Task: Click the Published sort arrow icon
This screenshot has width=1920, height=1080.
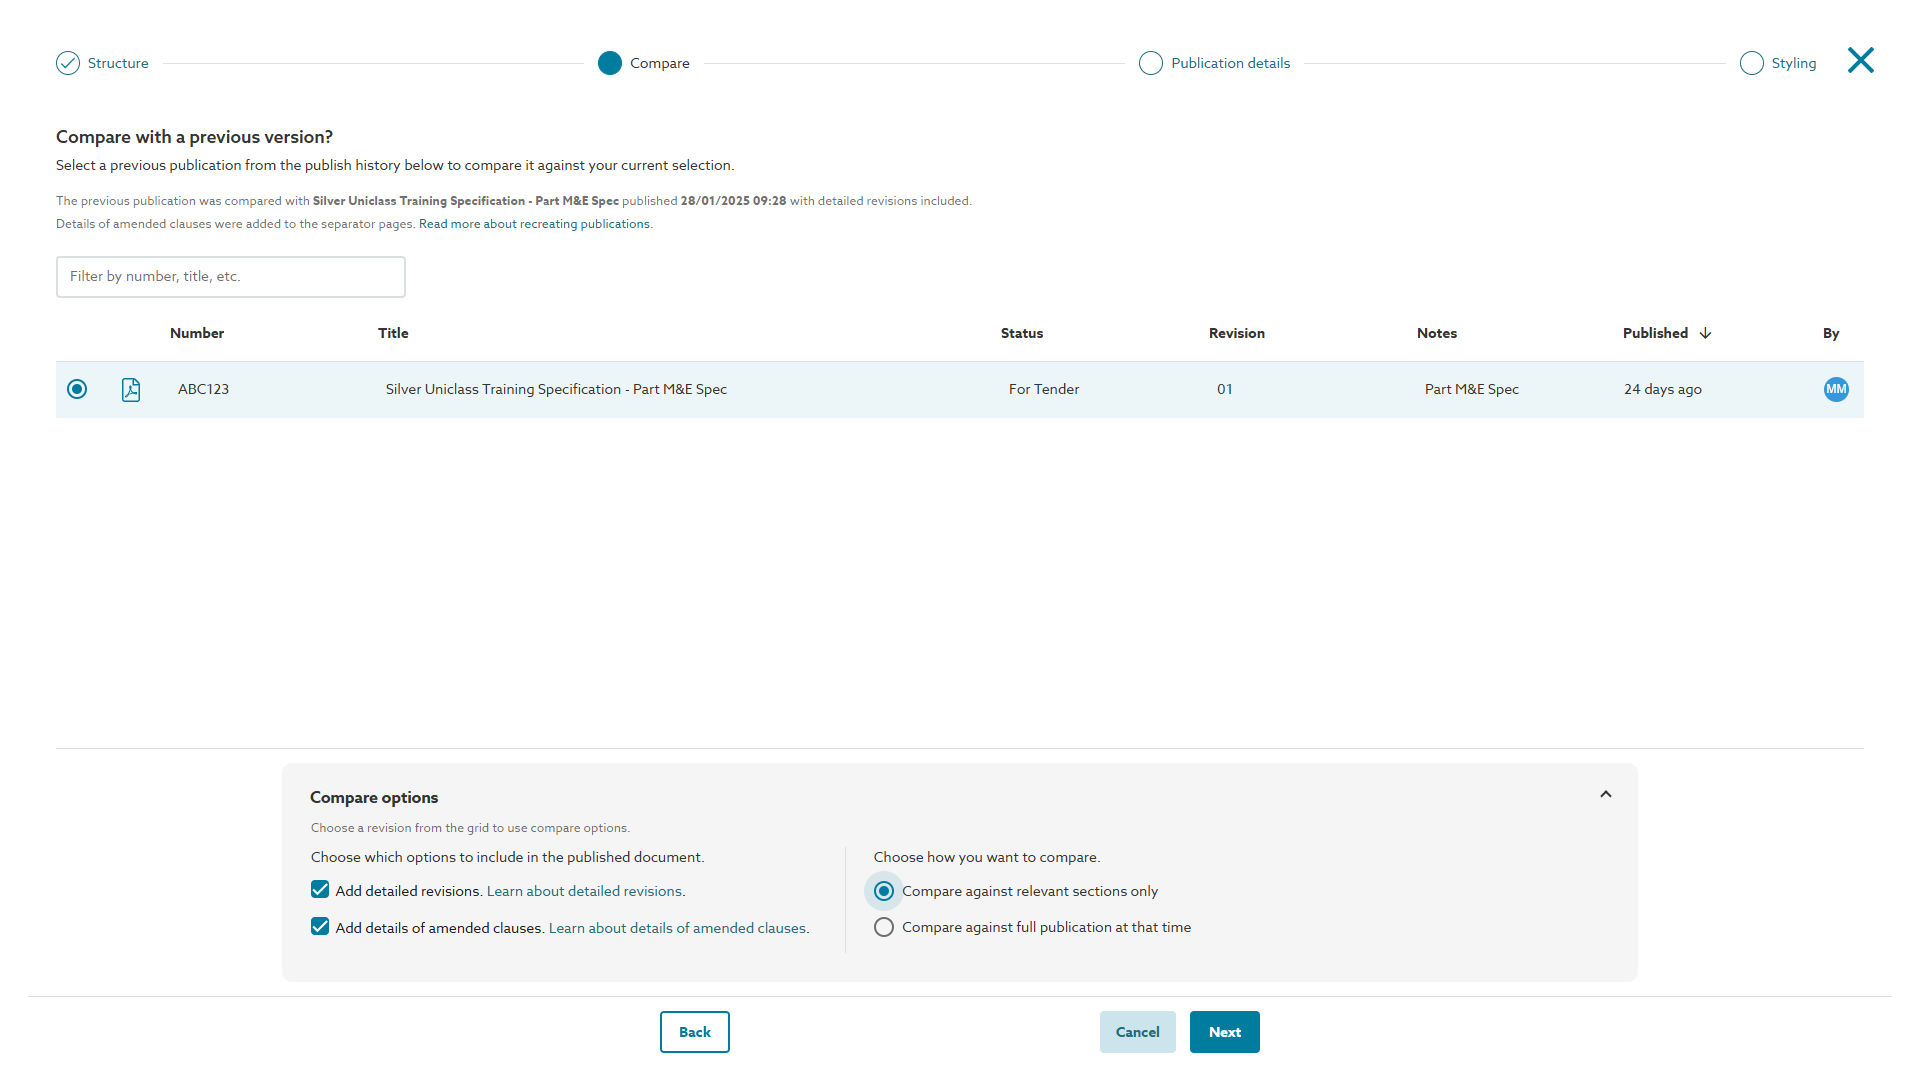Action: [x=1705, y=333]
